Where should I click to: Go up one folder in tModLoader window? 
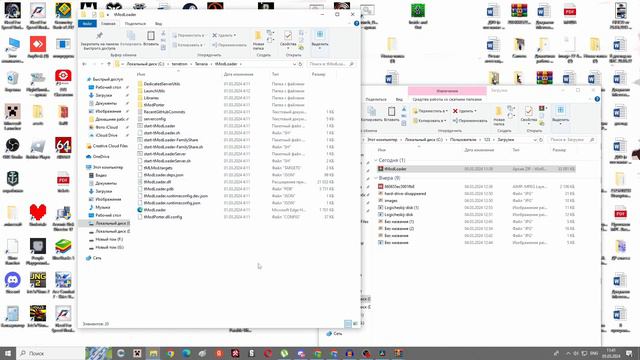pos(109,64)
